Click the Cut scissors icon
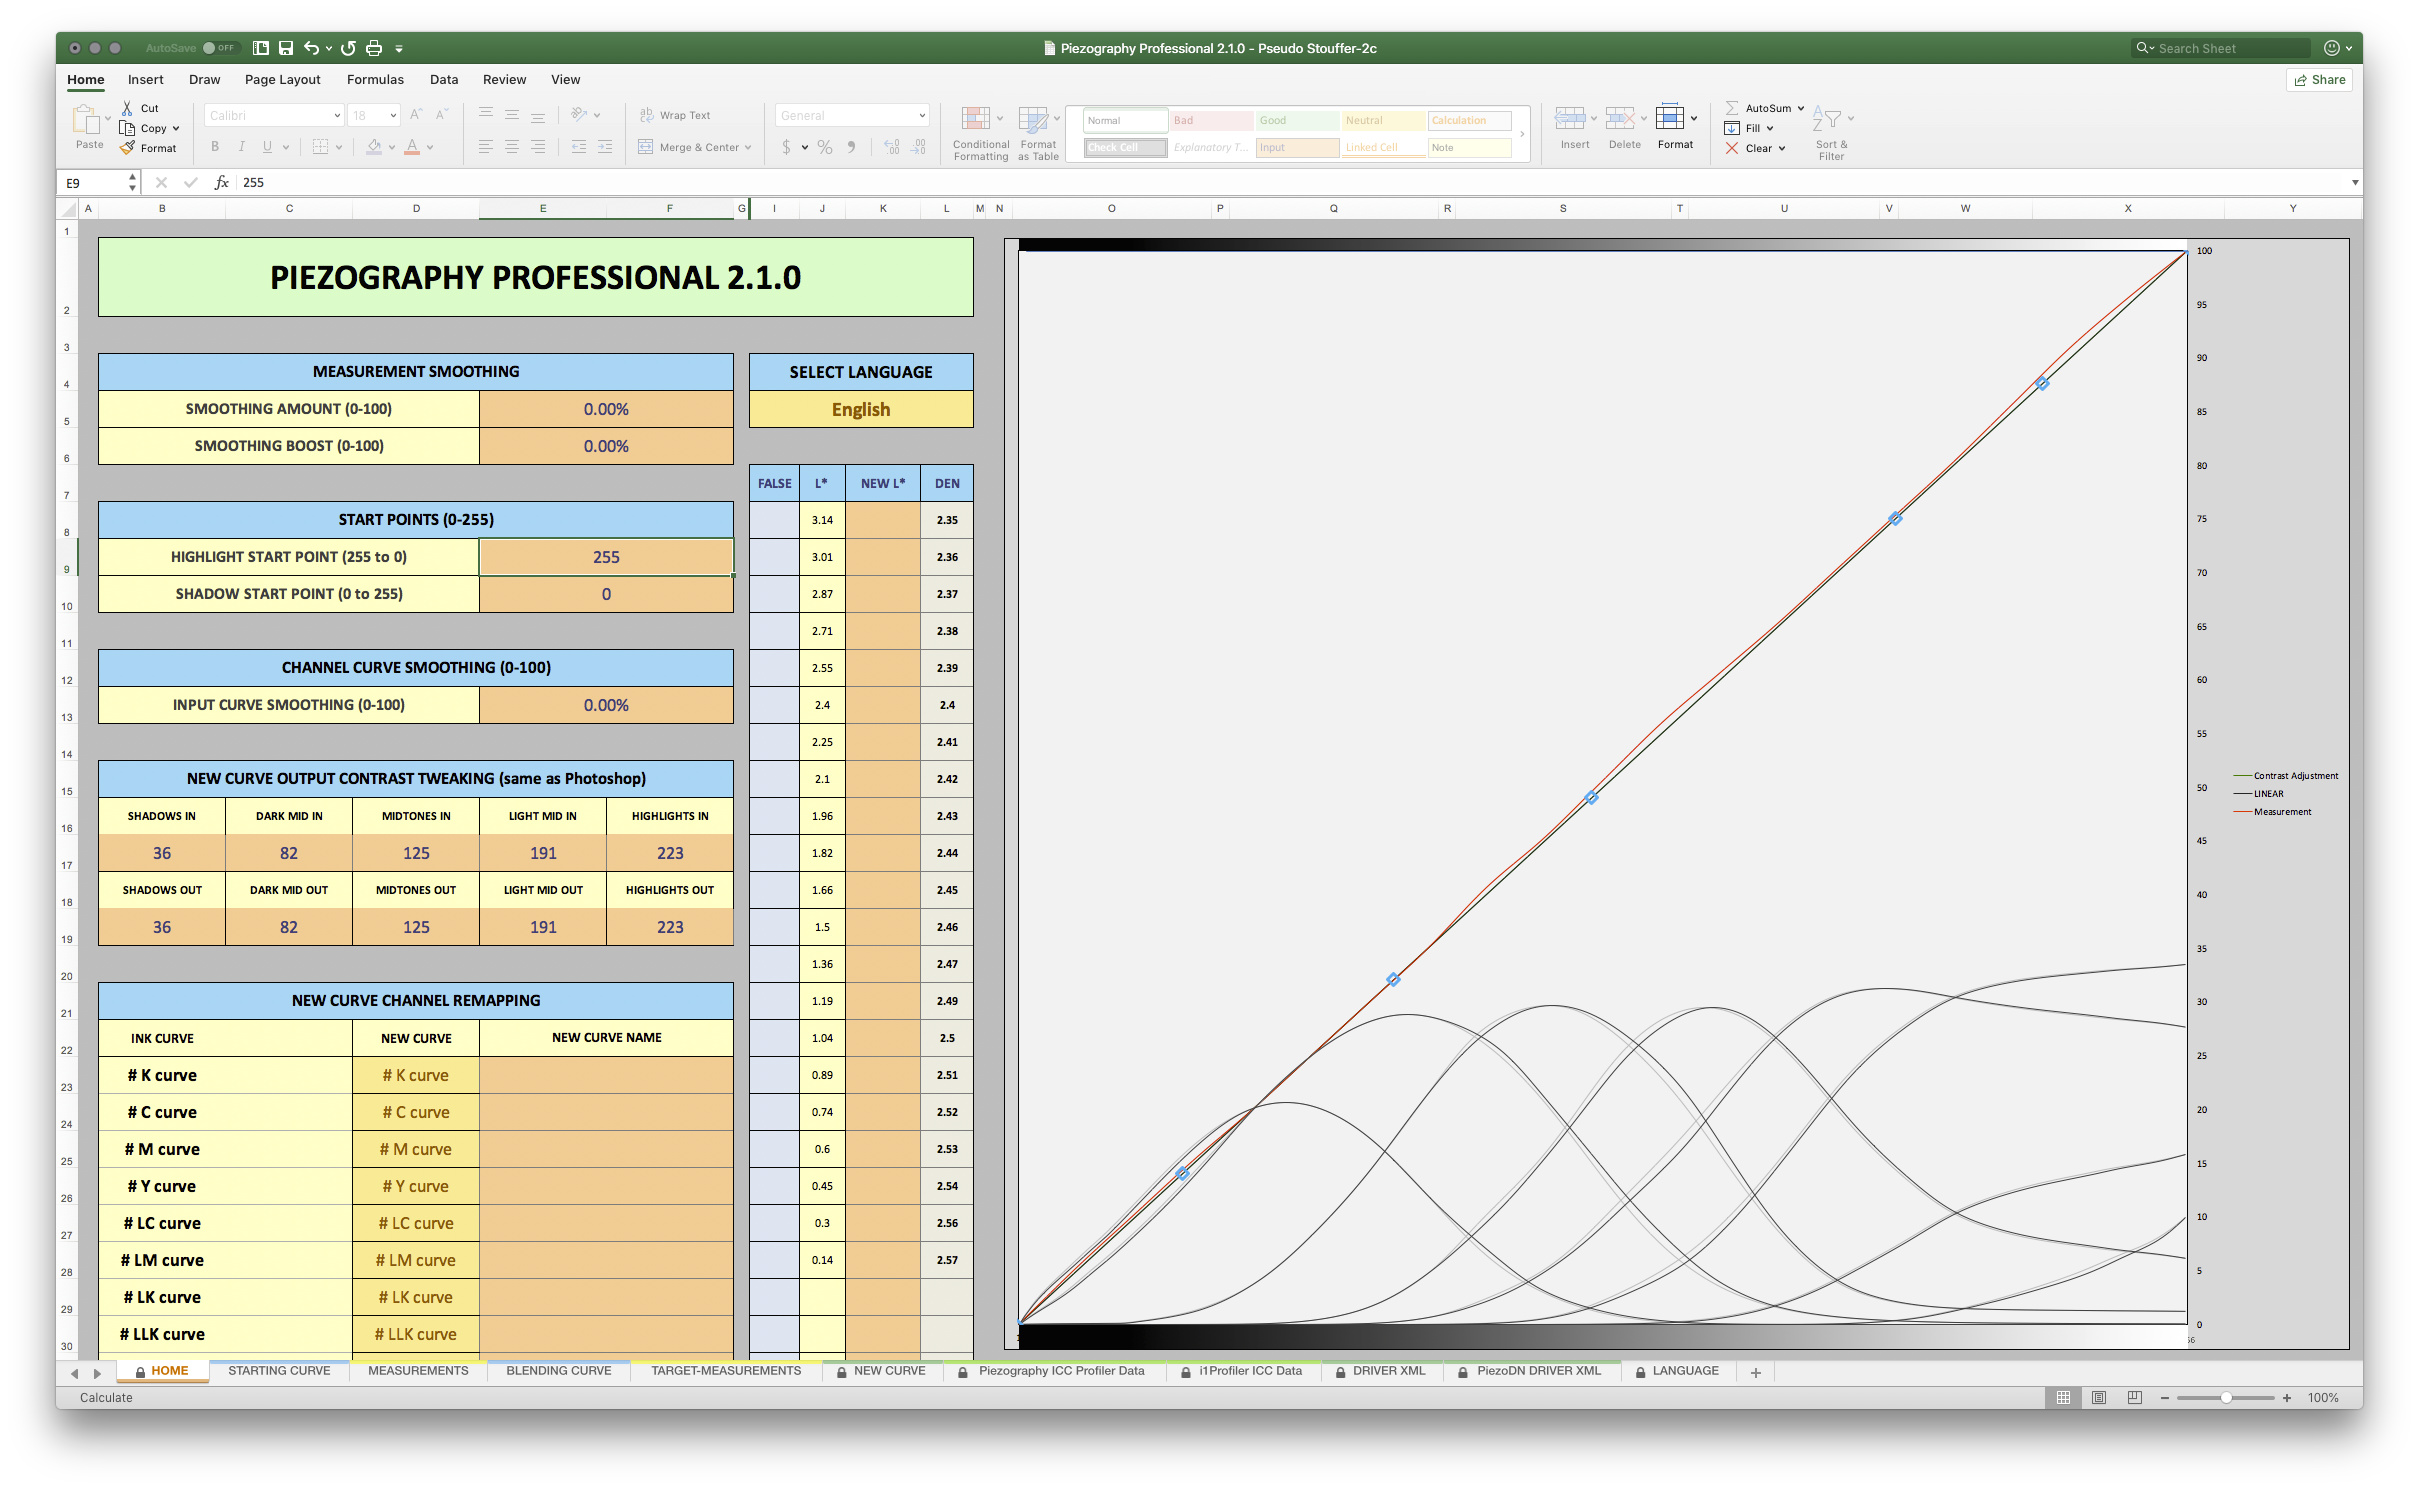Image resolution: width=2419 pixels, height=1489 pixels. [x=127, y=108]
